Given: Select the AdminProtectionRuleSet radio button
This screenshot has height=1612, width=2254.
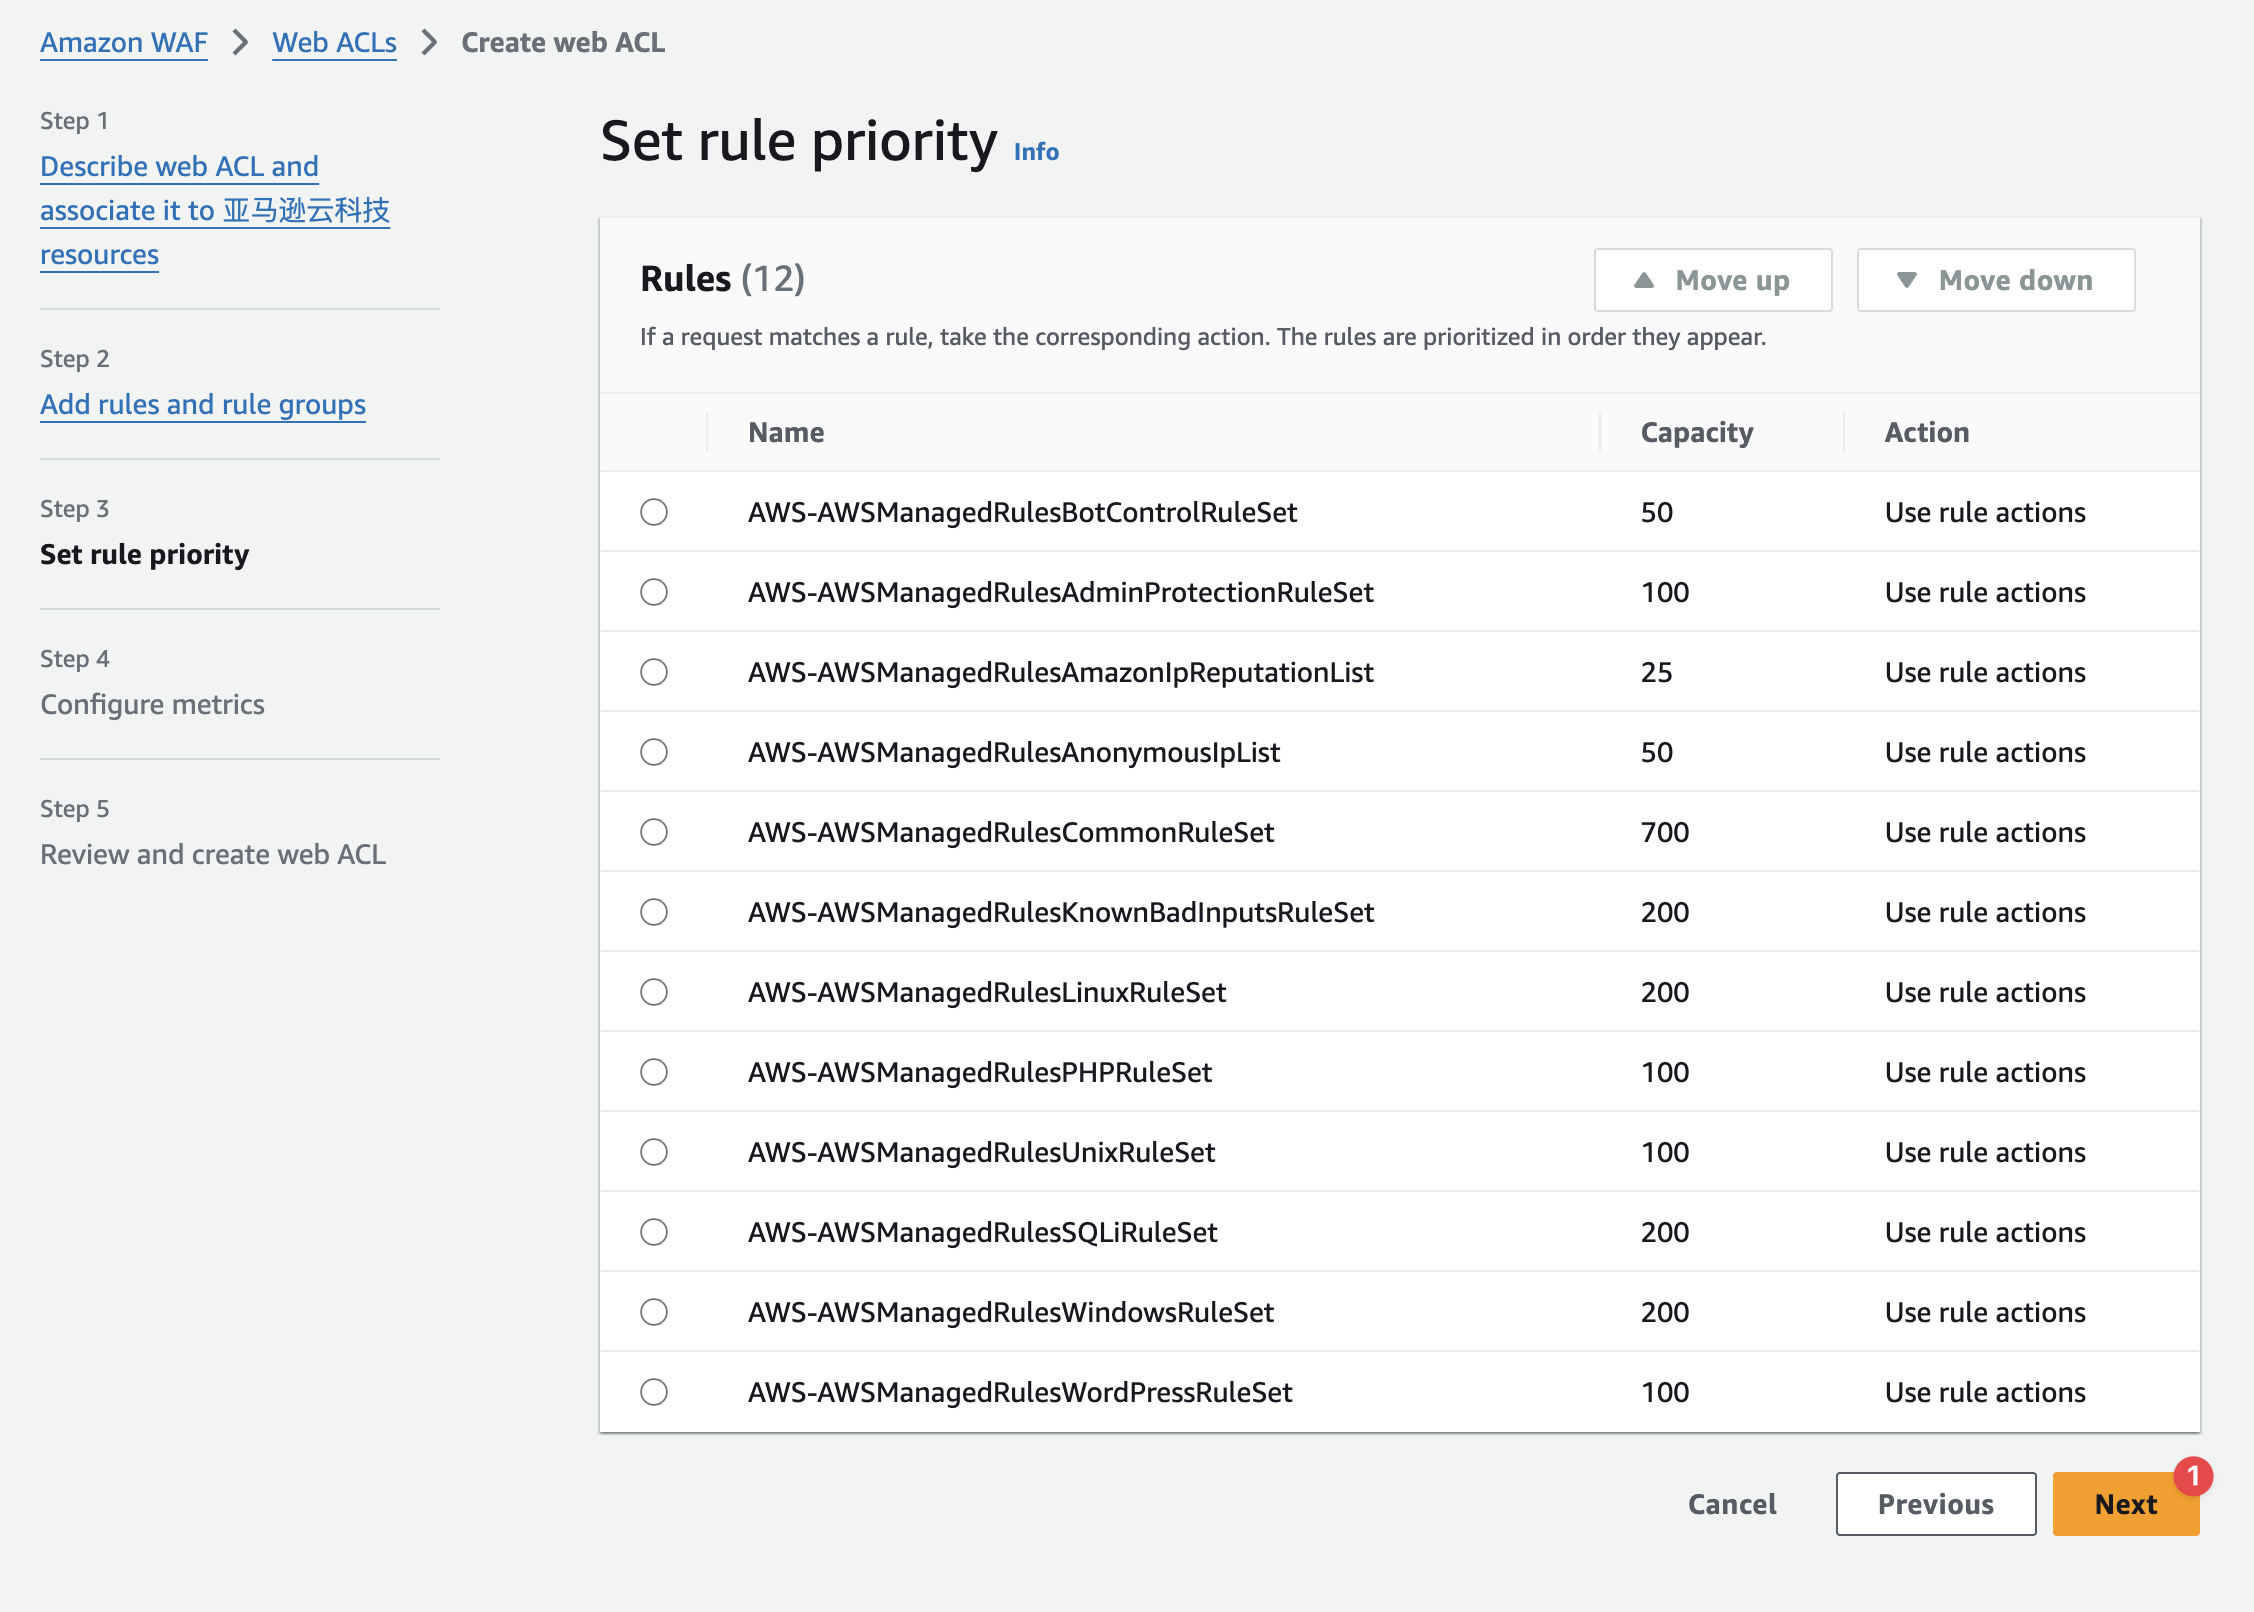Looking at the screenshot, I should (x=654, y=592).
